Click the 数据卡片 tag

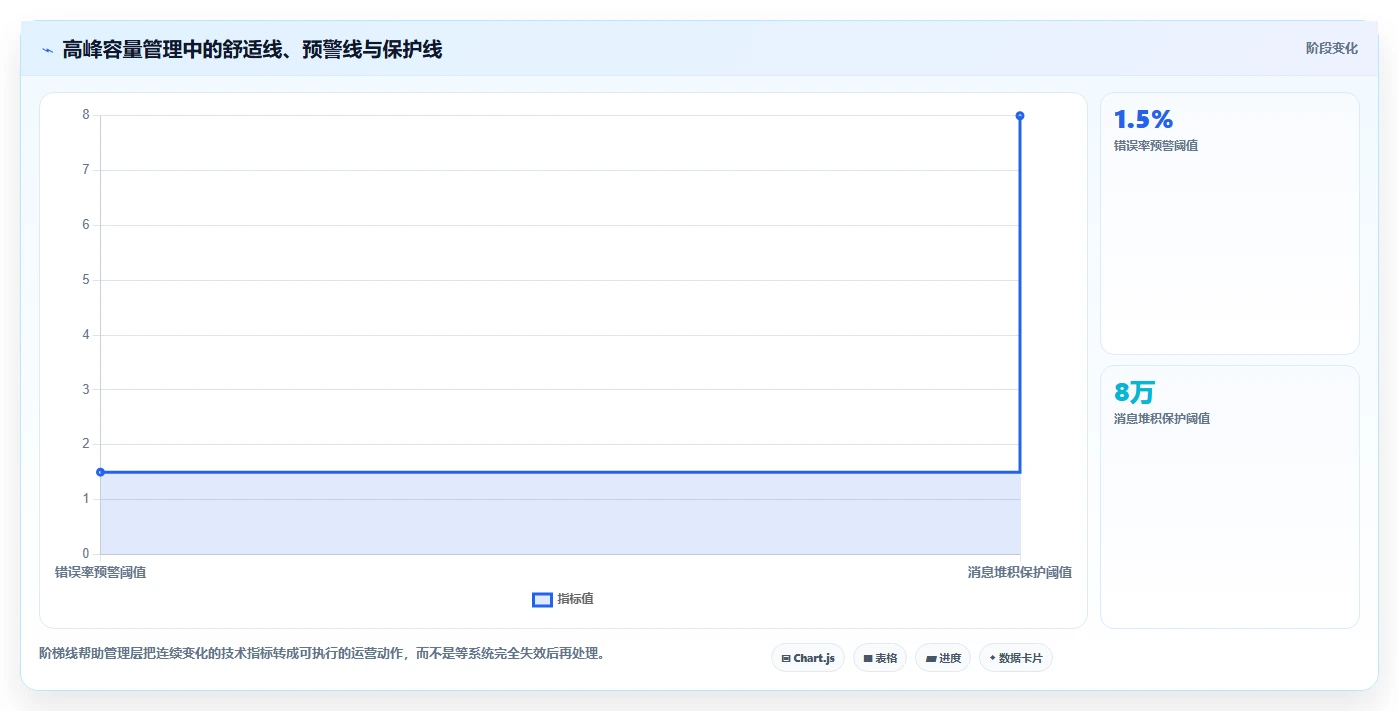(1016, 658)
